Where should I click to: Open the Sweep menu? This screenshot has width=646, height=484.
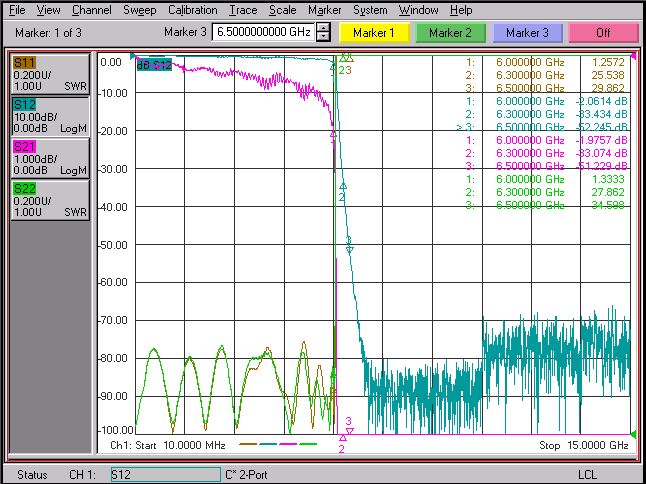click(x=140, y=10)
